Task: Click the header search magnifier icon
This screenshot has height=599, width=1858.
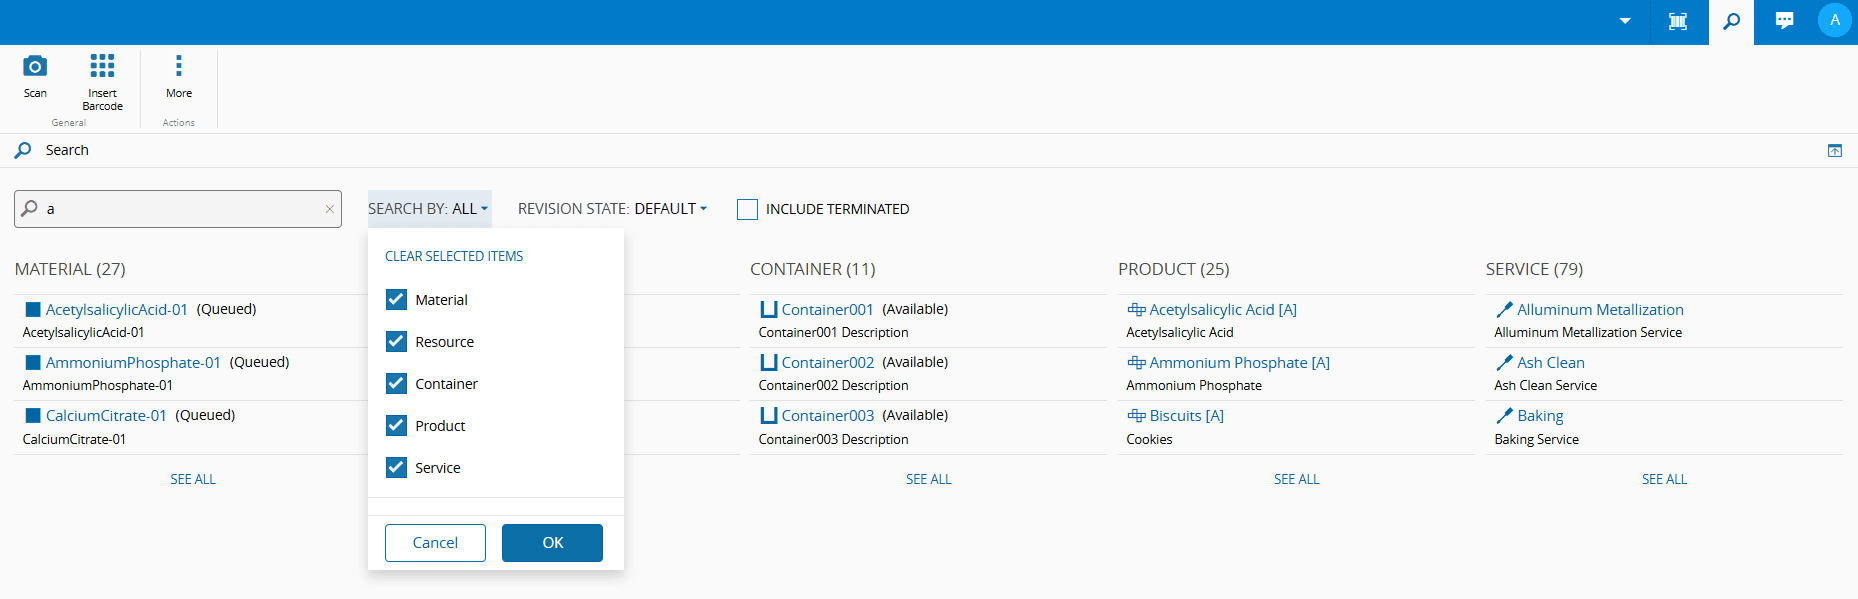Action: (x=1731, y=21)
